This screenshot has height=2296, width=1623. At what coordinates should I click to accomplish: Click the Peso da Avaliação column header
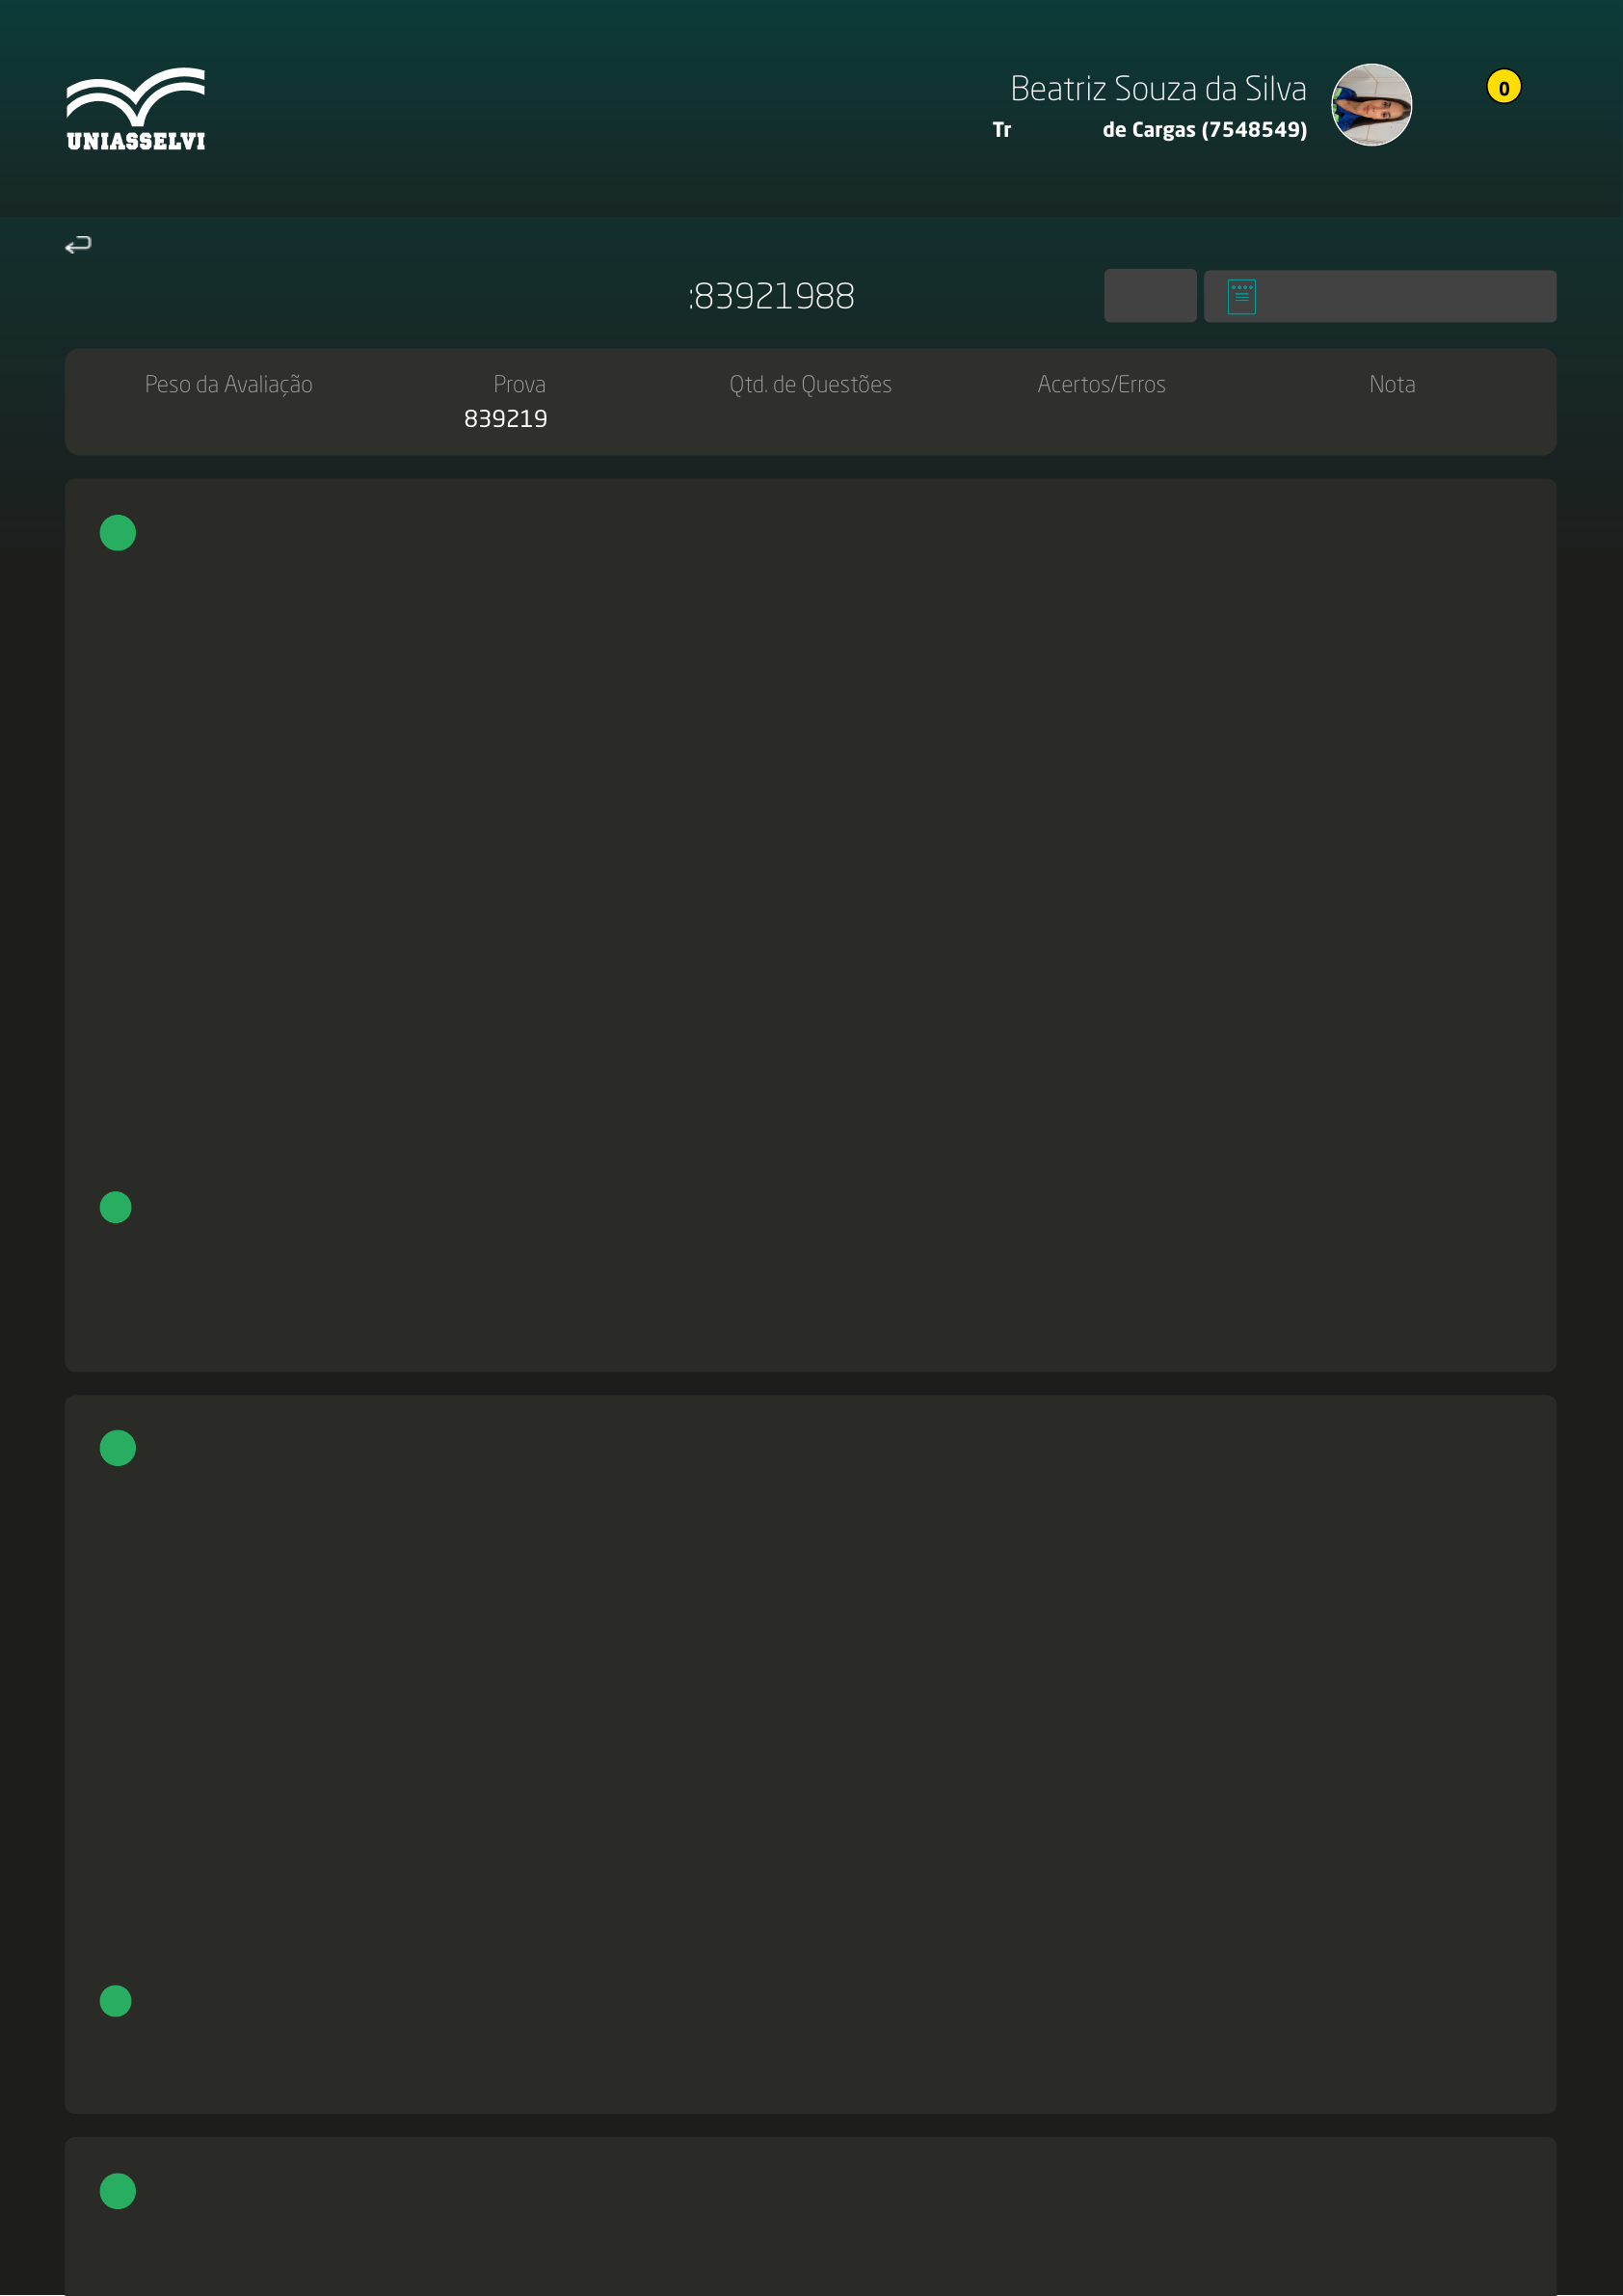pyautogui.click(x=229, y=385)
